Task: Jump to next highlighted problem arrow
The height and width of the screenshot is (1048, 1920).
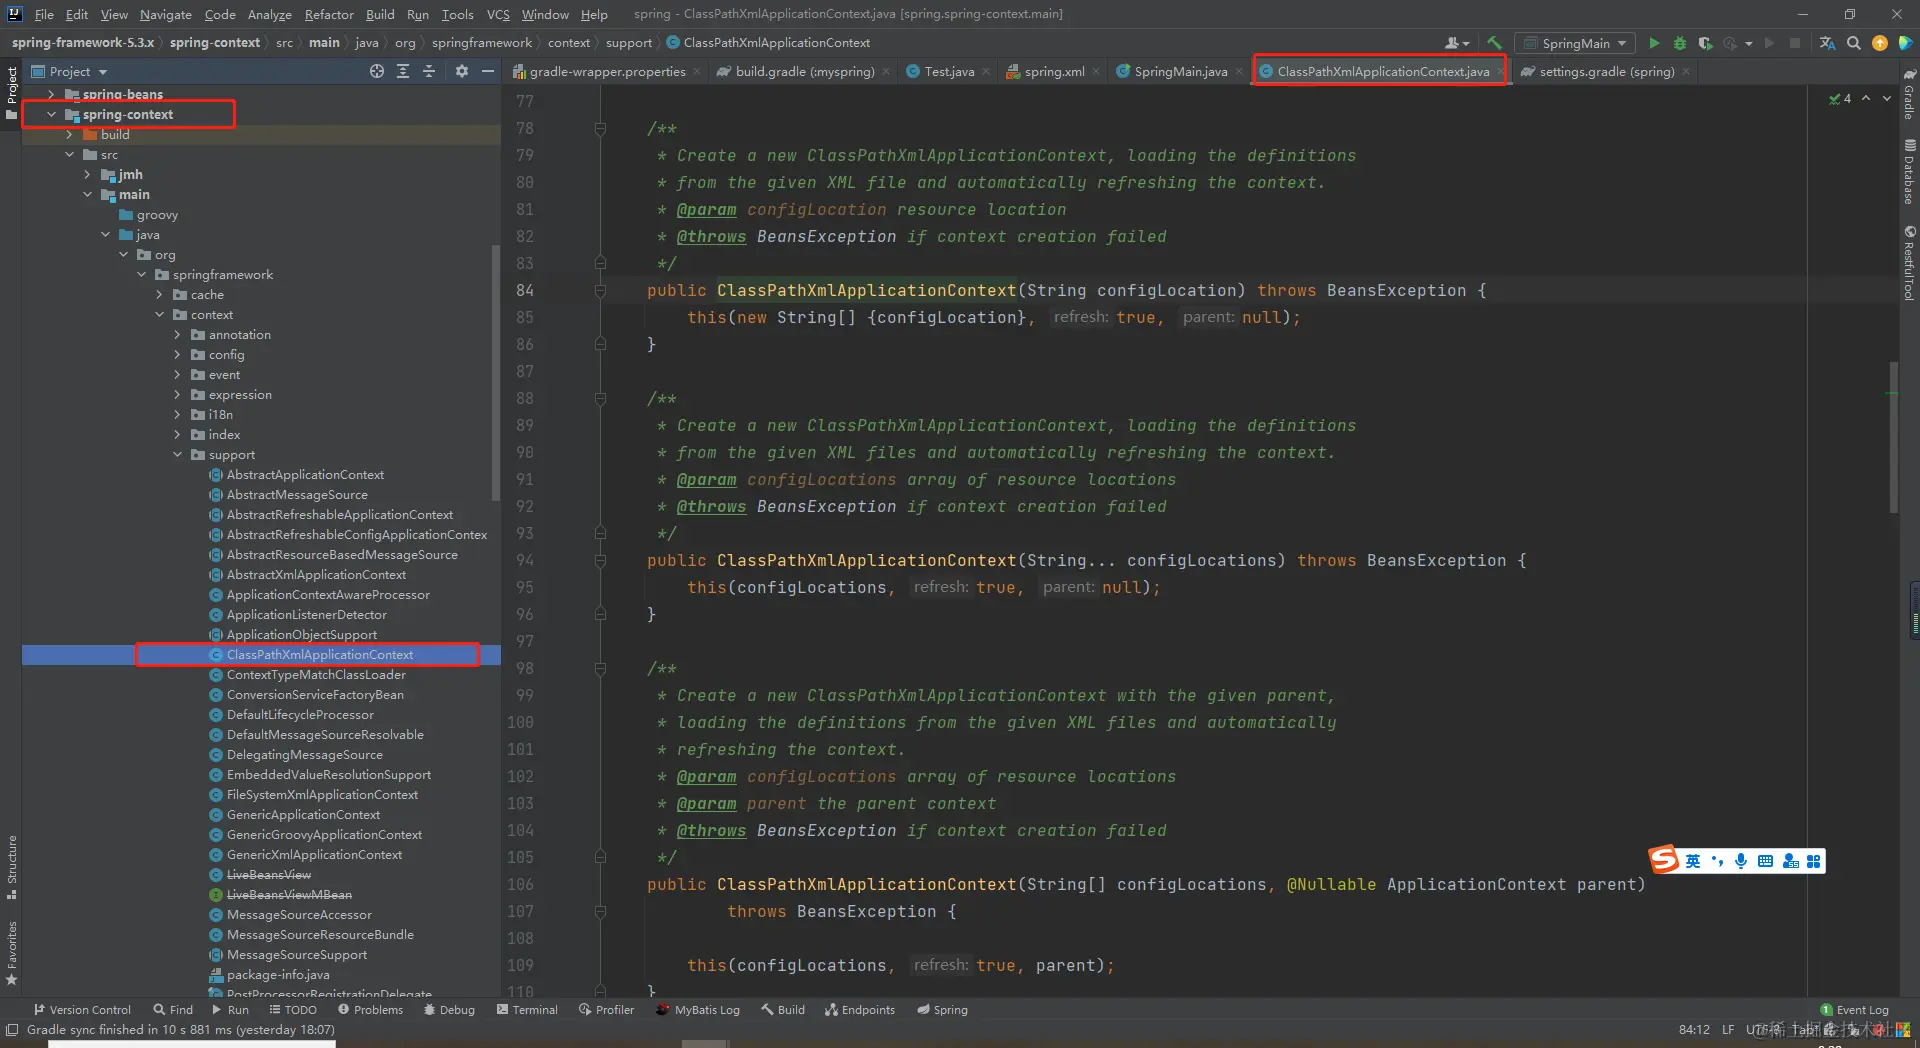Action: (x=1887, y=98)
